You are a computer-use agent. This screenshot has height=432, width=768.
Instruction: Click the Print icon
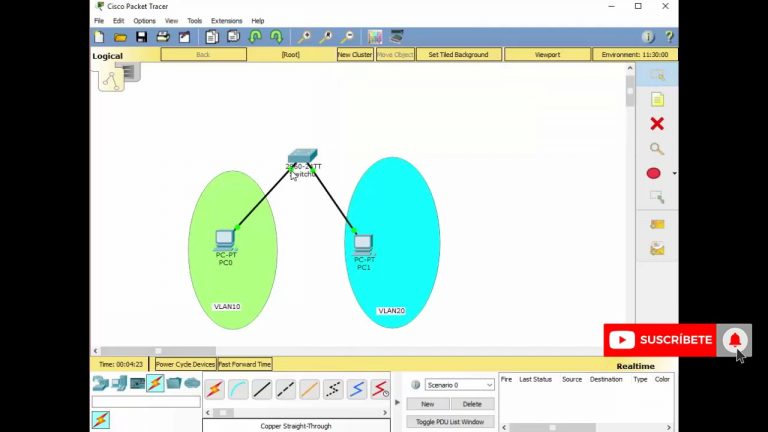coord(163,37)
